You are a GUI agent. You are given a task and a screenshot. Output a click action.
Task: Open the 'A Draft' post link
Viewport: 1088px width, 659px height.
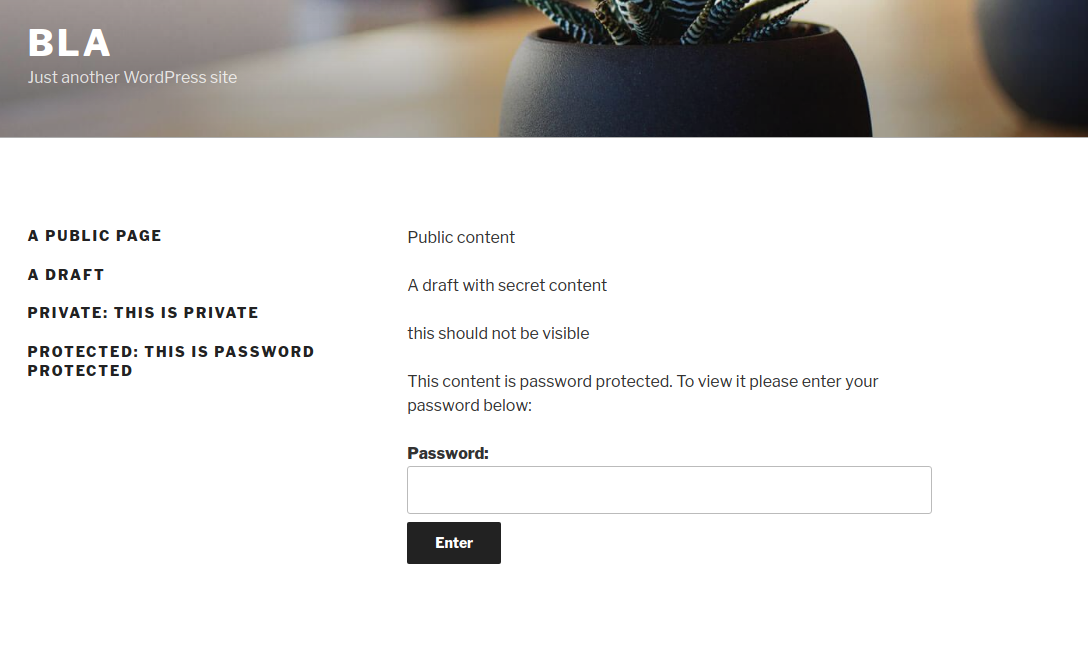pyautogui.click(x=66, y=275)
